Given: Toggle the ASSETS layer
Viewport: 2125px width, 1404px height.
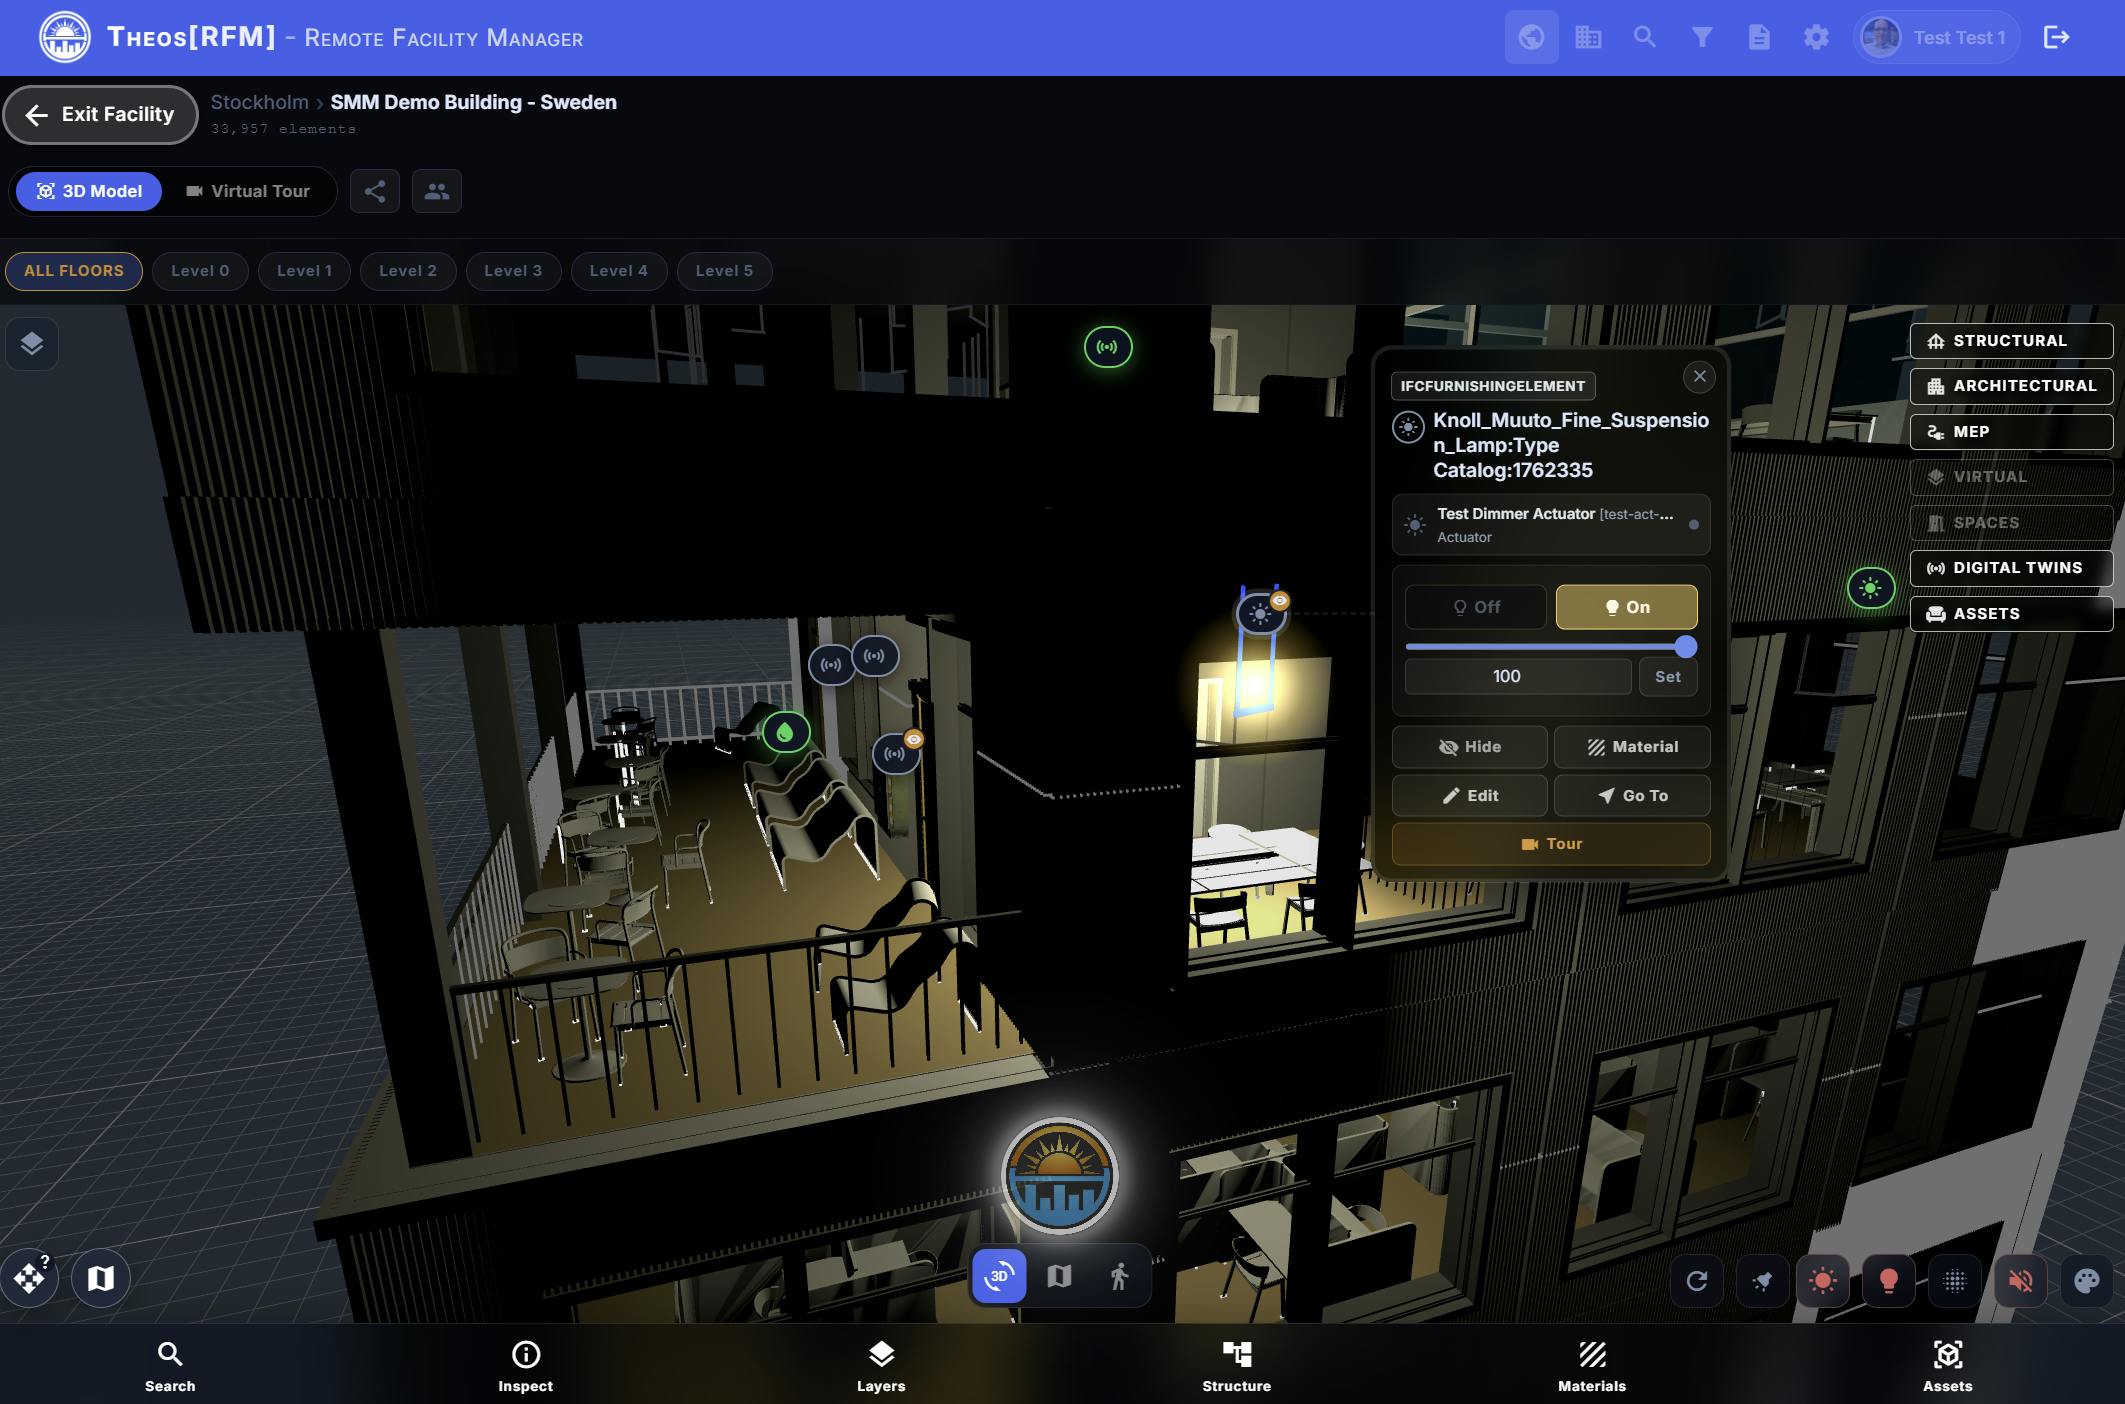Looking at the screenshot, I should (2011, 614).
